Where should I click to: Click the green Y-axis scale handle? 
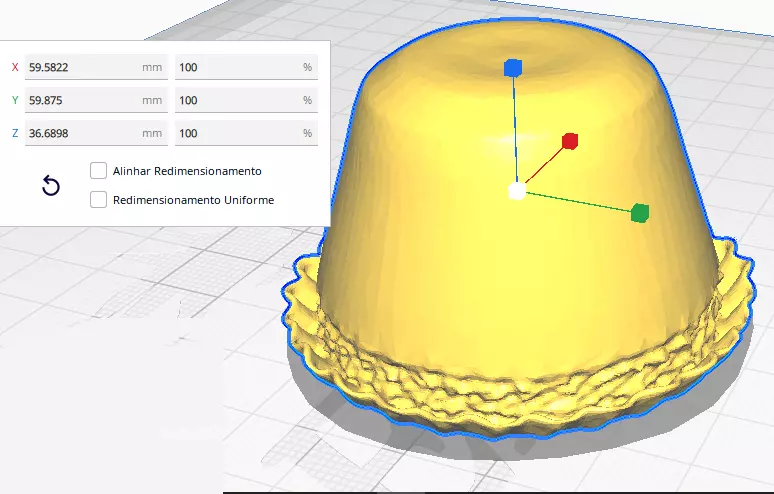coord(640,213)
